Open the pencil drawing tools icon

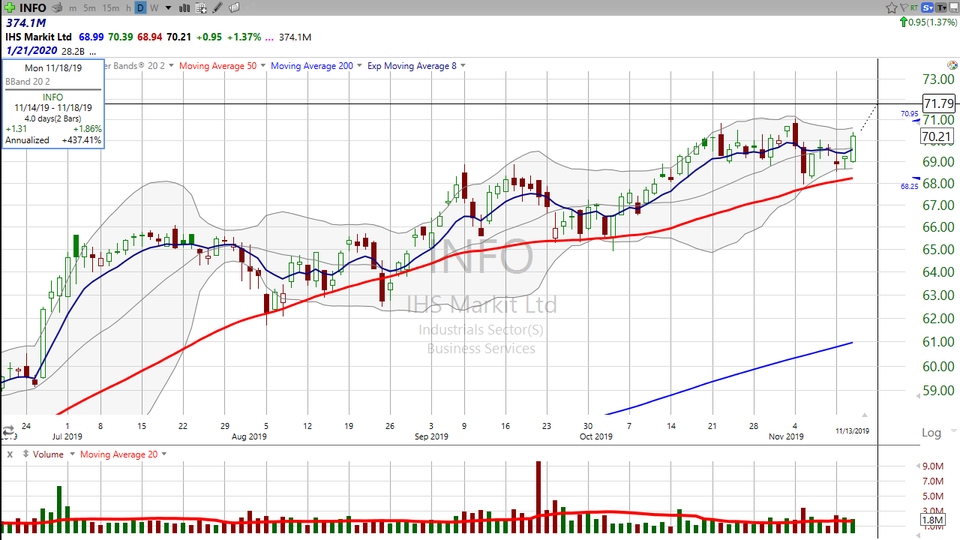click(217, 8)
